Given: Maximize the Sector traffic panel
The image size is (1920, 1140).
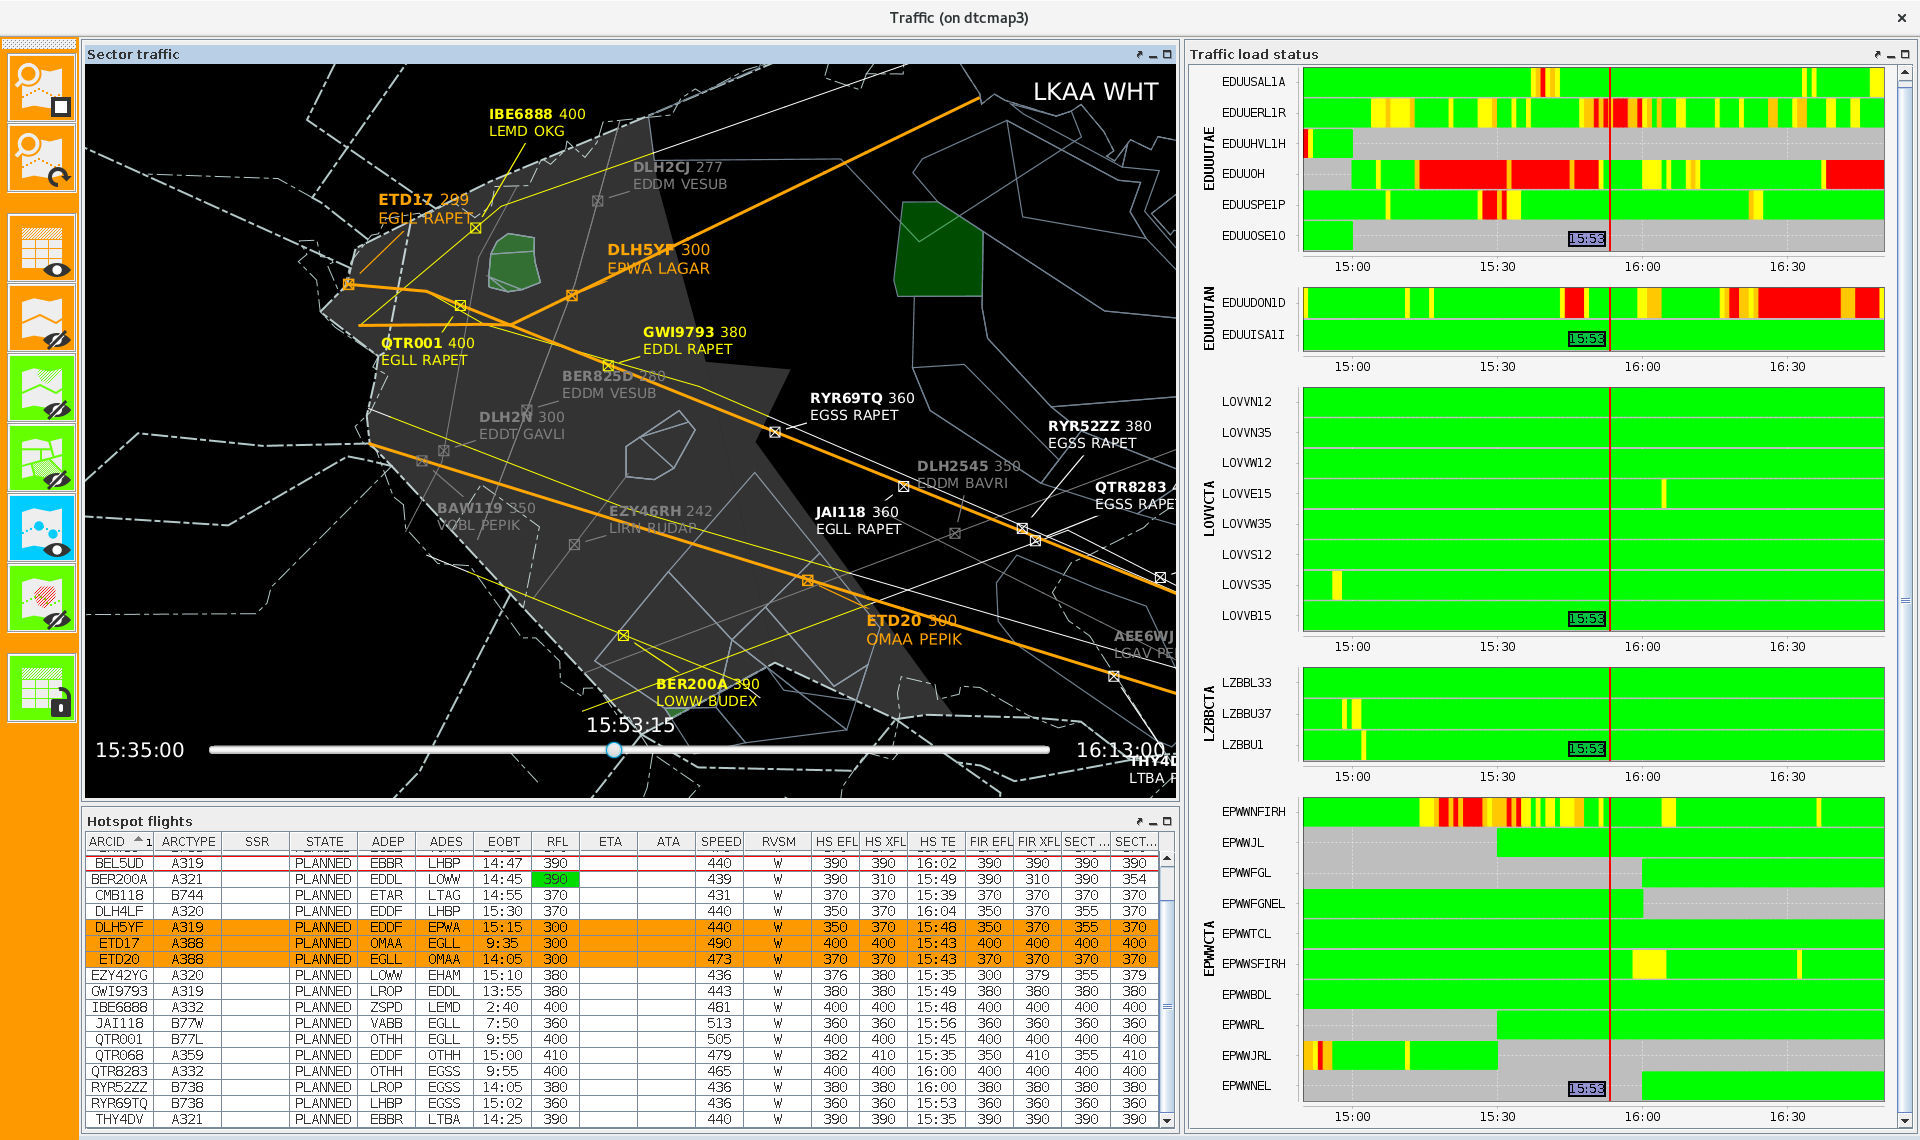Looking at the screenshot, I should [1167, 55].
